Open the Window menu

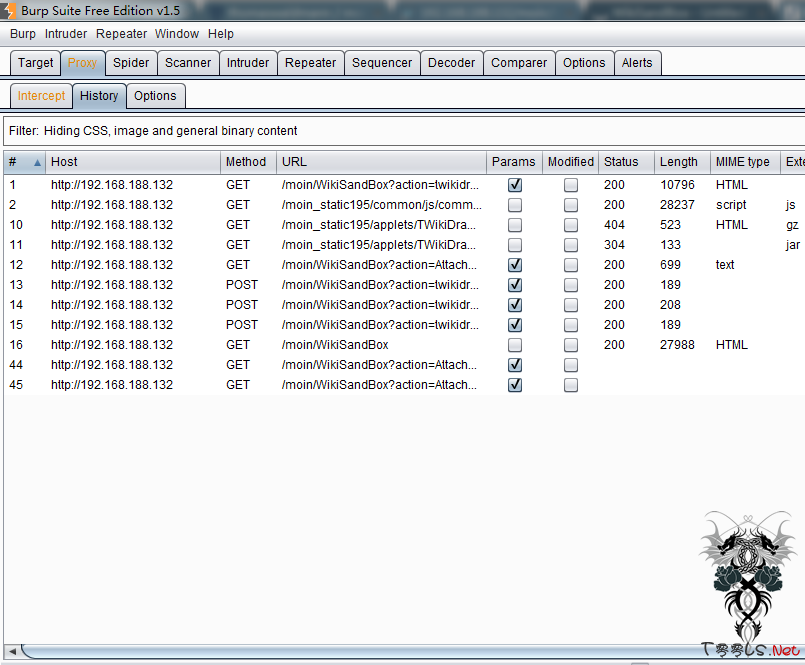(177, 34)
